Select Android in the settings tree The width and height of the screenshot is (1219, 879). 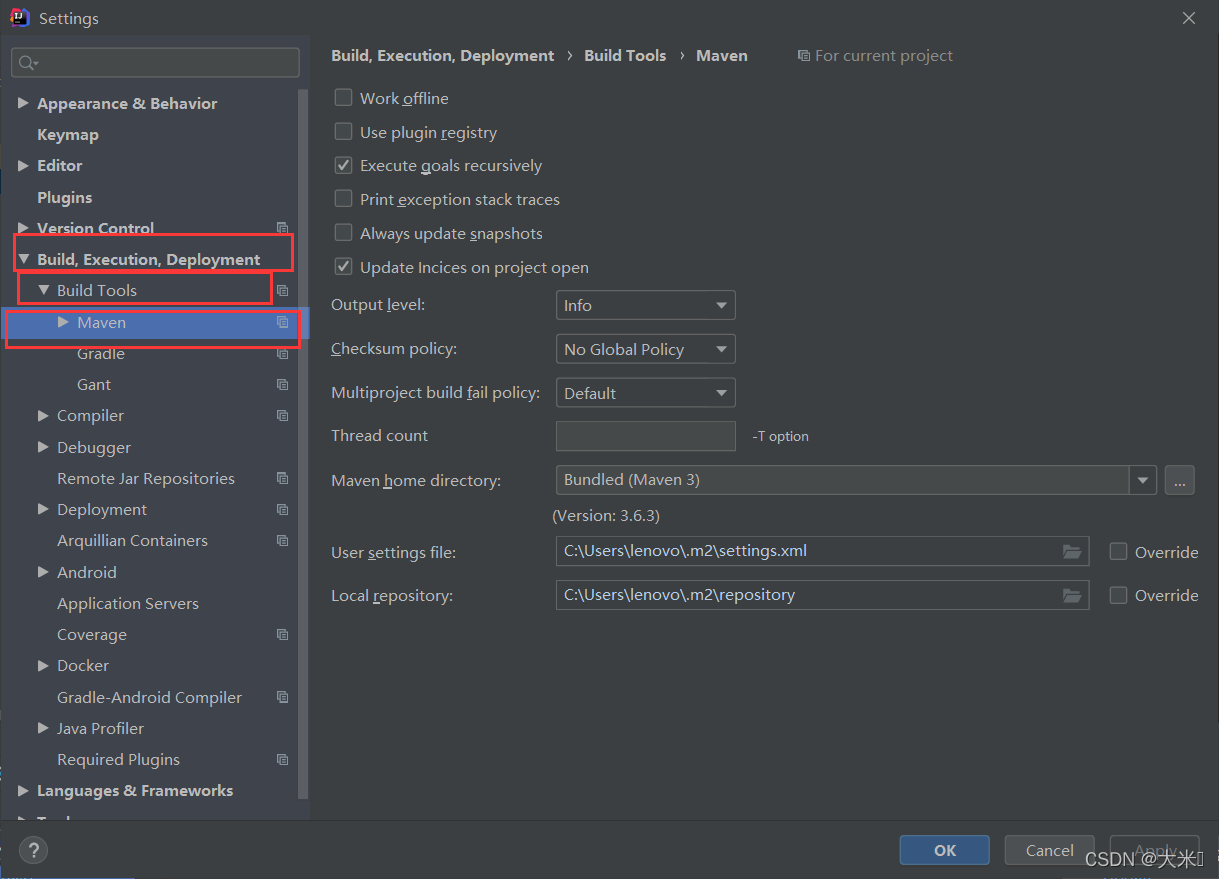pyautogui.click(x=87, y=572)
